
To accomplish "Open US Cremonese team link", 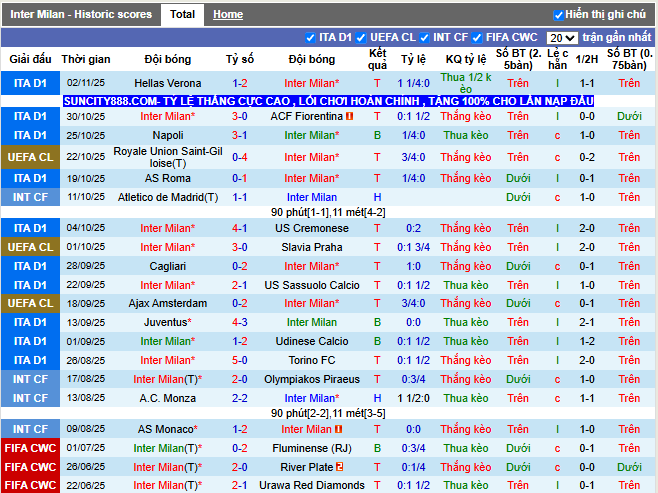I will point(312,228).
